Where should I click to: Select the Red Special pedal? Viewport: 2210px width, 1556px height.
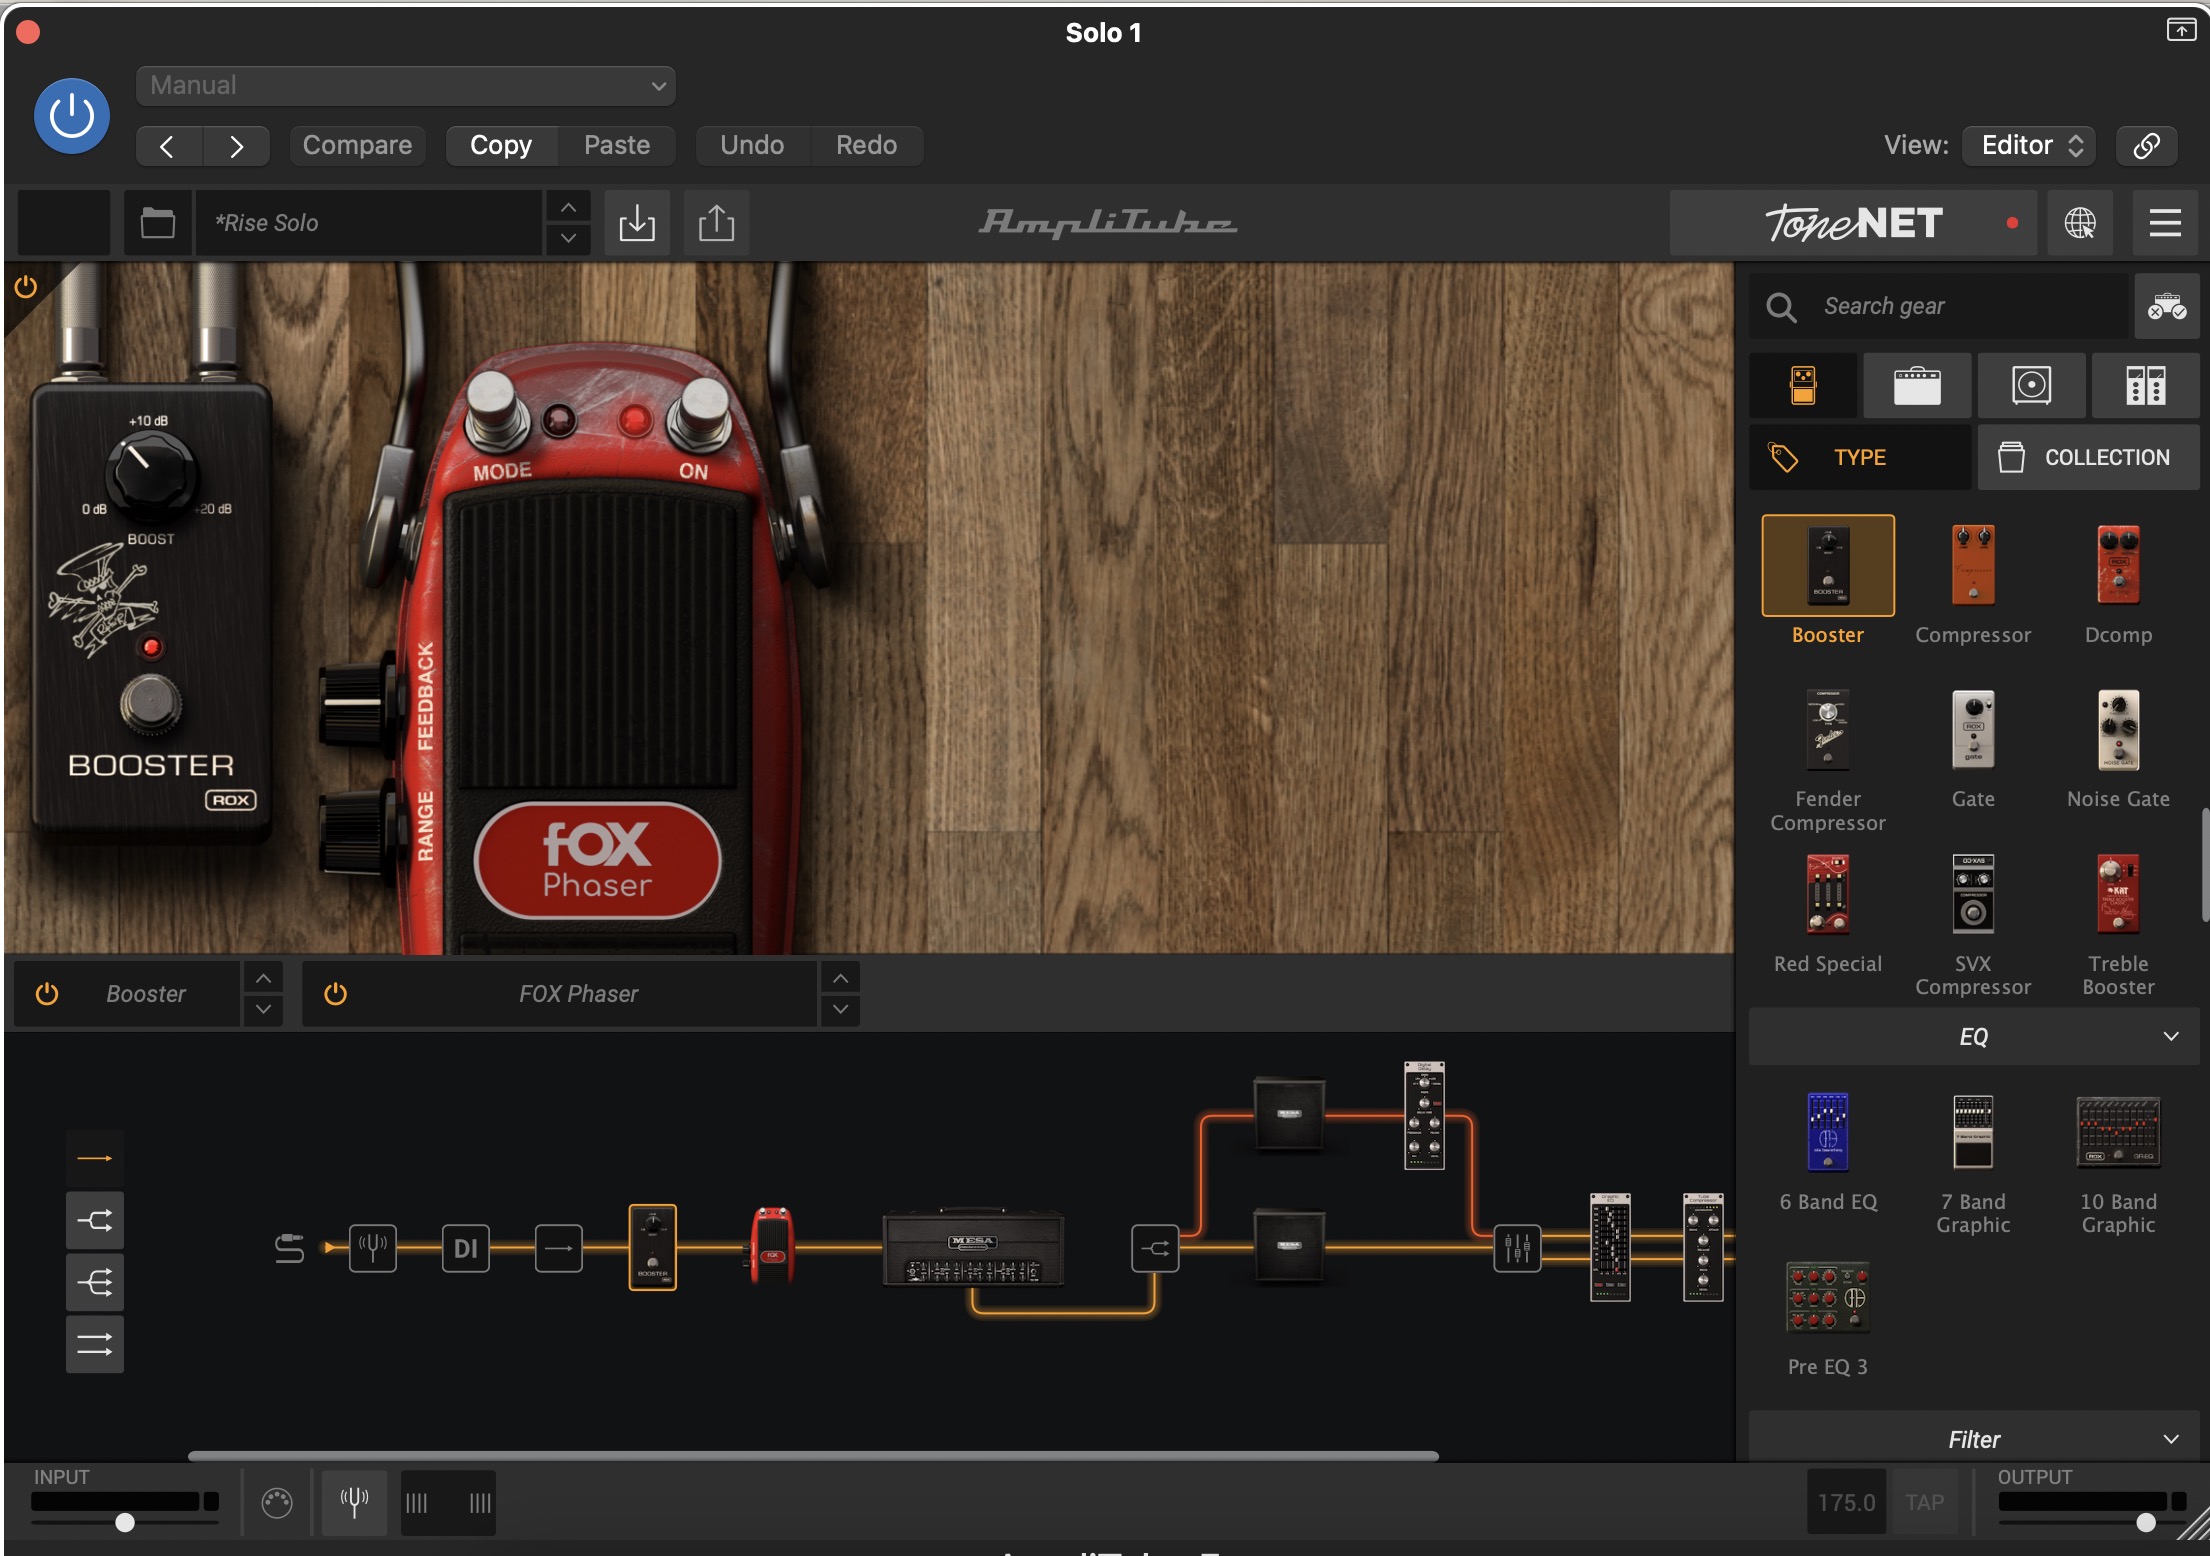[x=1828, y=894]
